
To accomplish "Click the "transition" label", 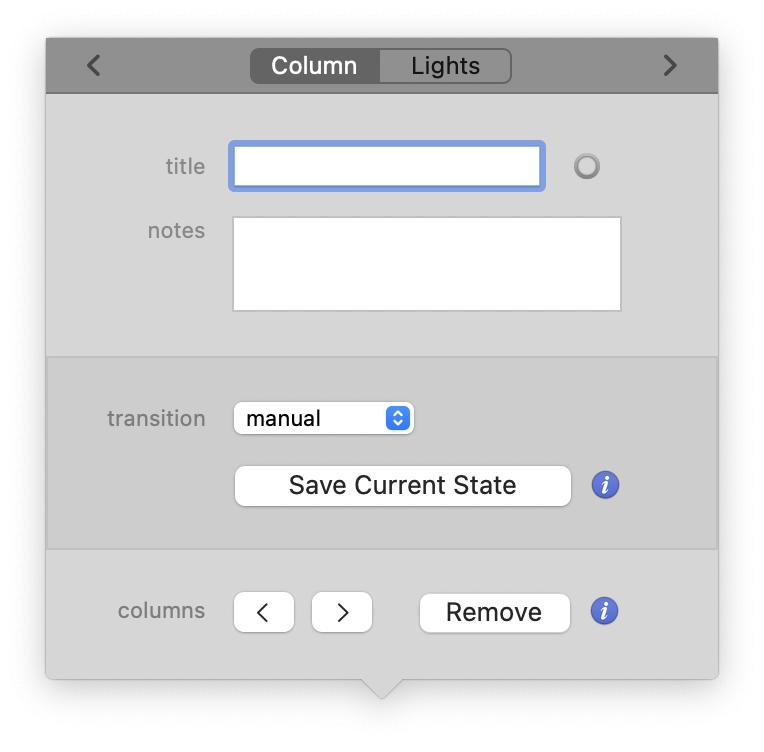I will coord(156,419).
